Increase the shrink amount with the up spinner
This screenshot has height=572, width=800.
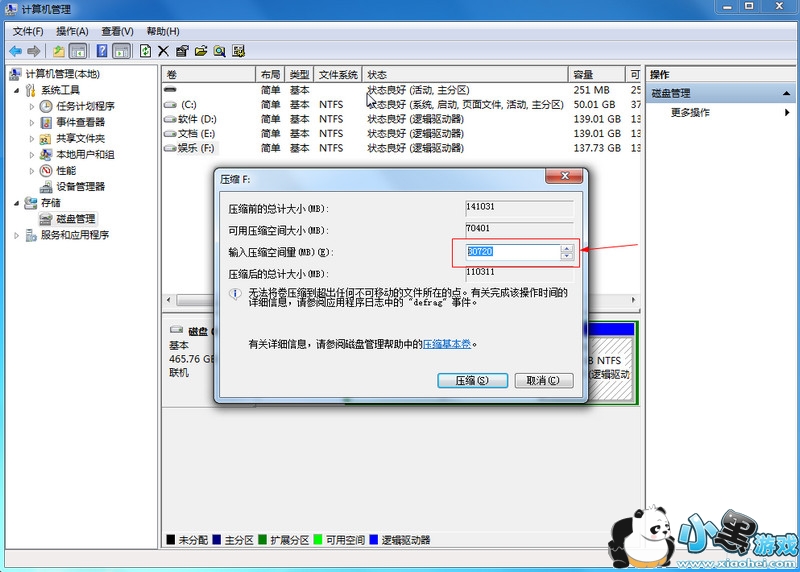567,248
